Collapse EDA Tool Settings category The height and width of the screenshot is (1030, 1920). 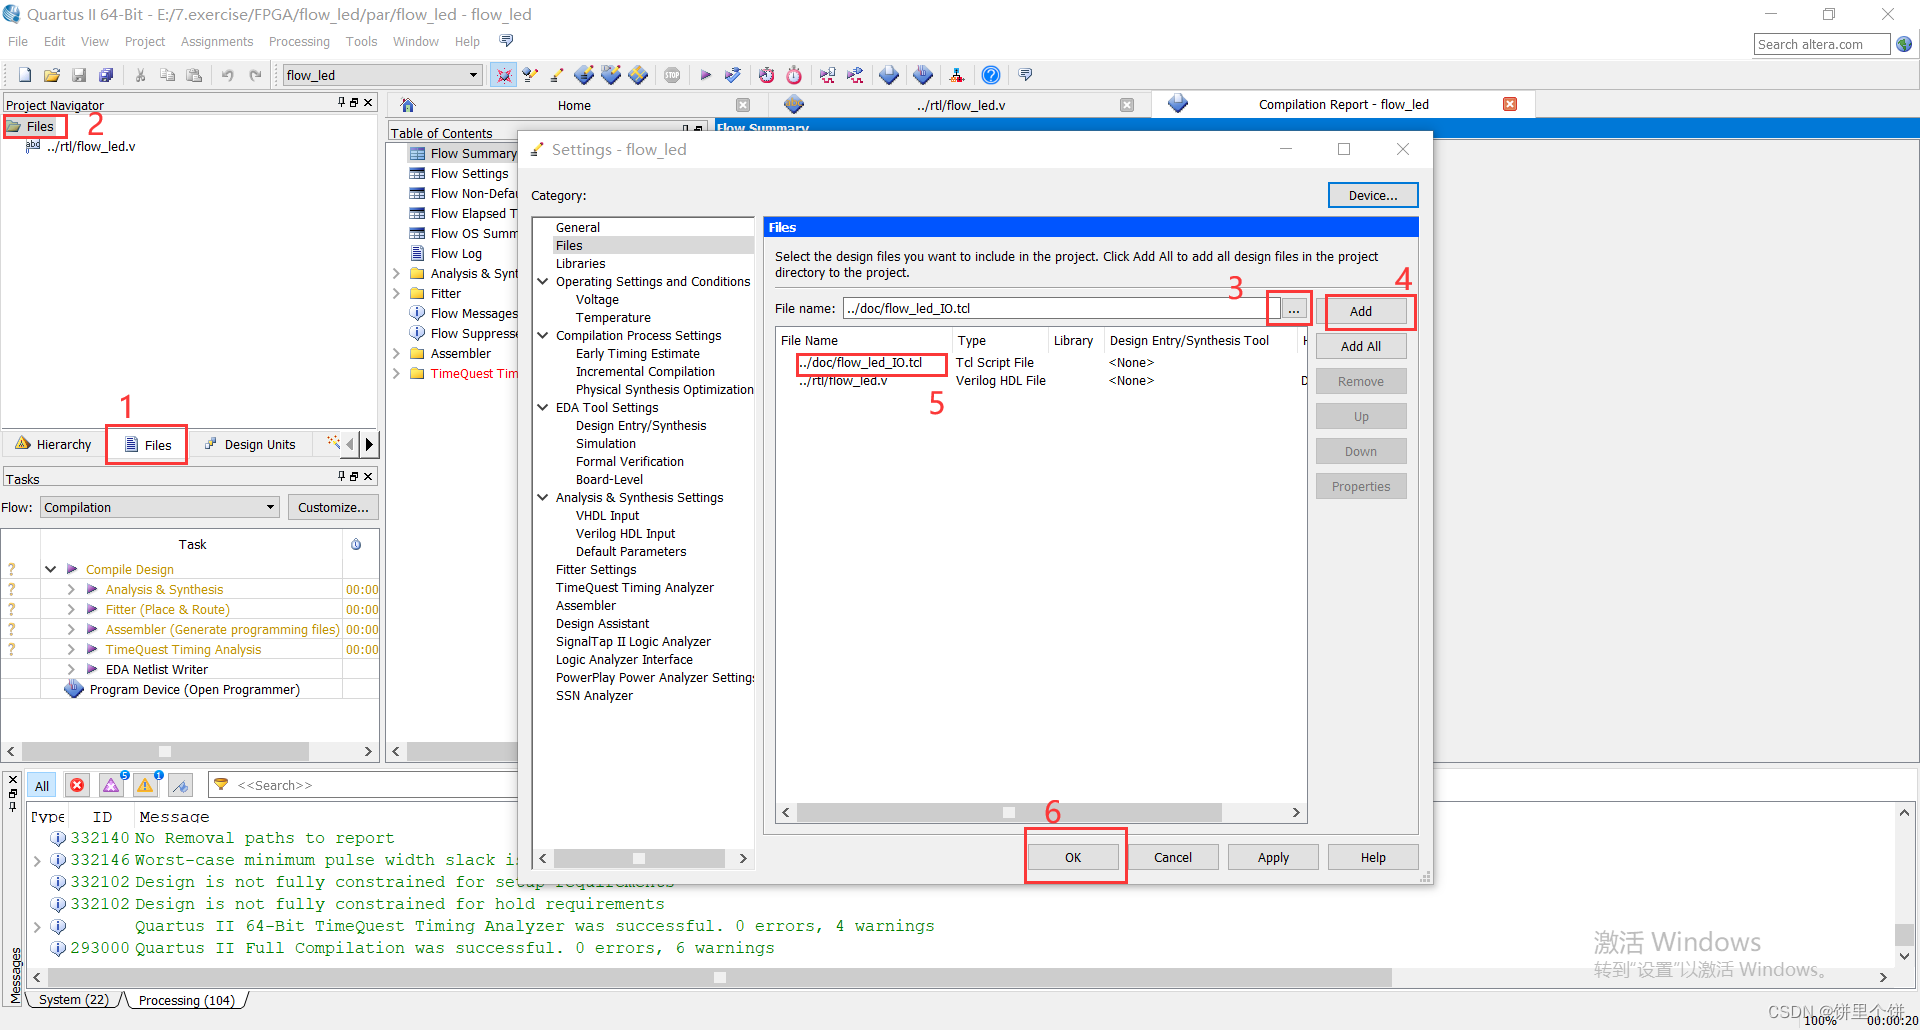pos(543,407)
